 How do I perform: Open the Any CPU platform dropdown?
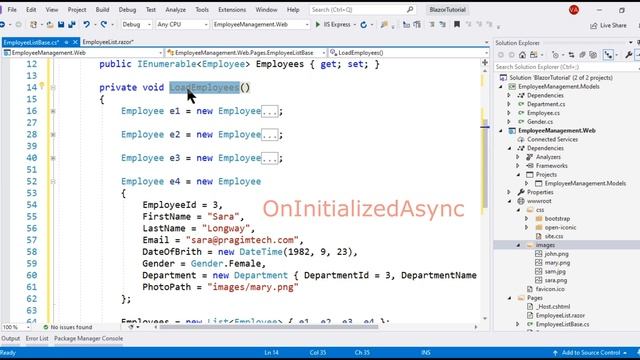coord(182,24)
